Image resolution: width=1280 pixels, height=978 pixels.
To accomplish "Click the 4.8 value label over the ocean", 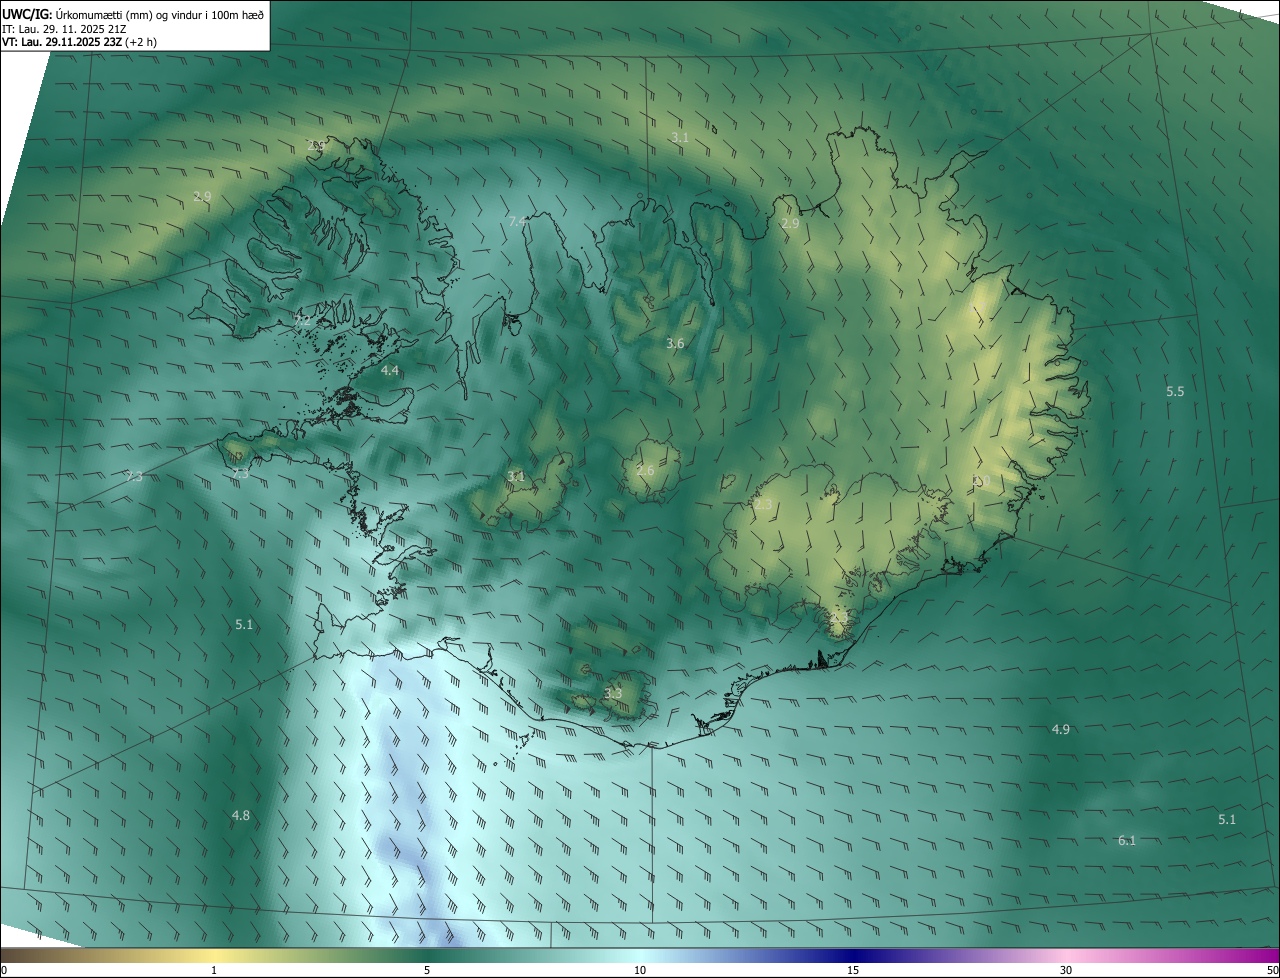I will (241, 815).
